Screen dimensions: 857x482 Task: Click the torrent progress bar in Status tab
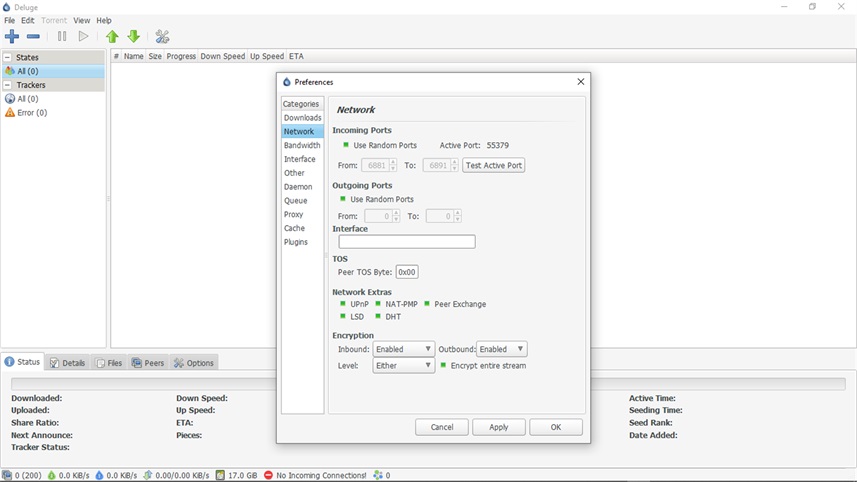click(x=428, y=384)
